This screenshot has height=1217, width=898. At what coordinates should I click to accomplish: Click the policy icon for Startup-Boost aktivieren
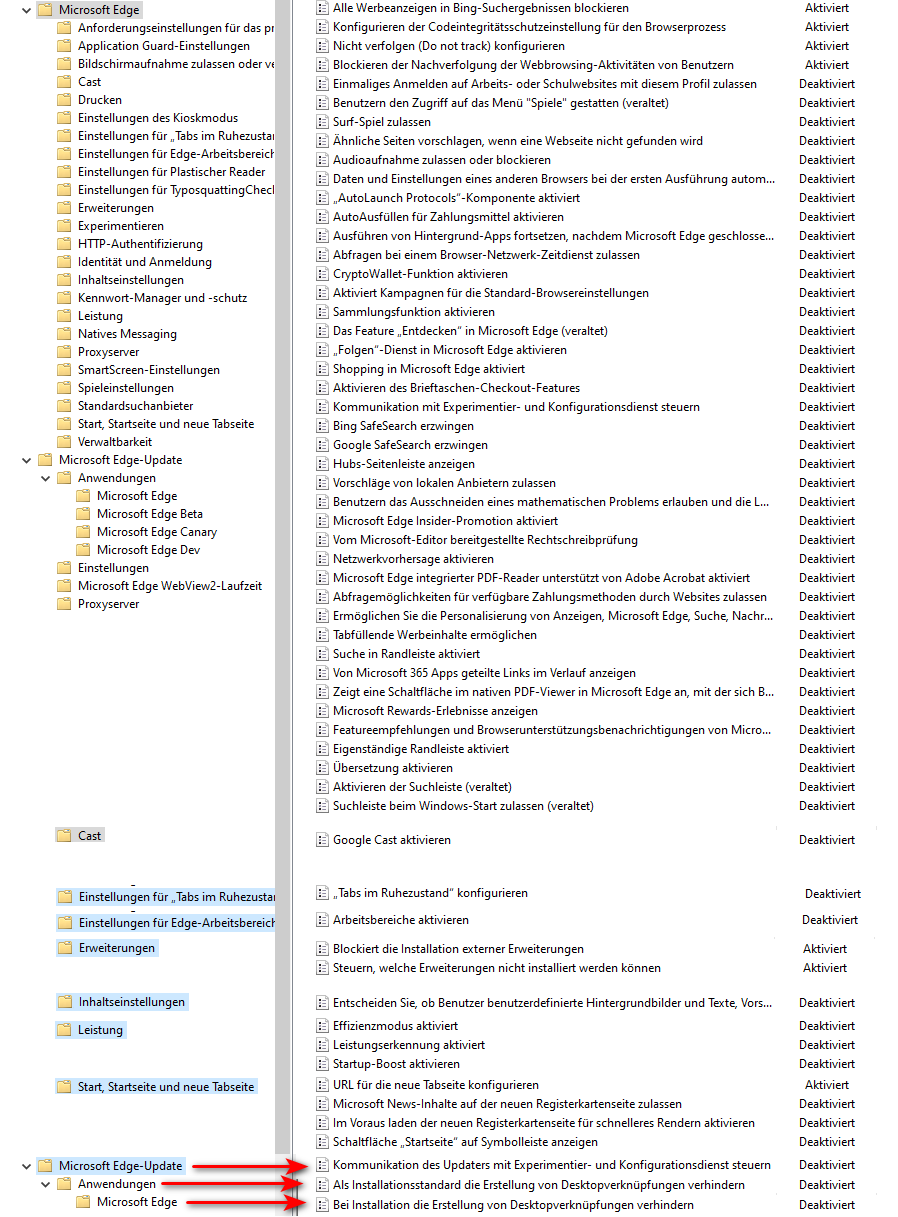pyautogui.click(x=322, y=1064)
